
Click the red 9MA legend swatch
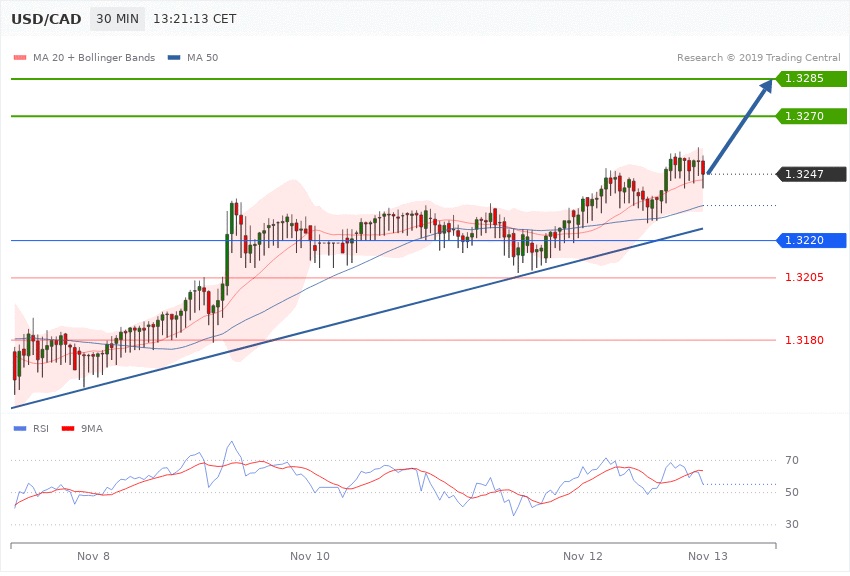point(69,429)
